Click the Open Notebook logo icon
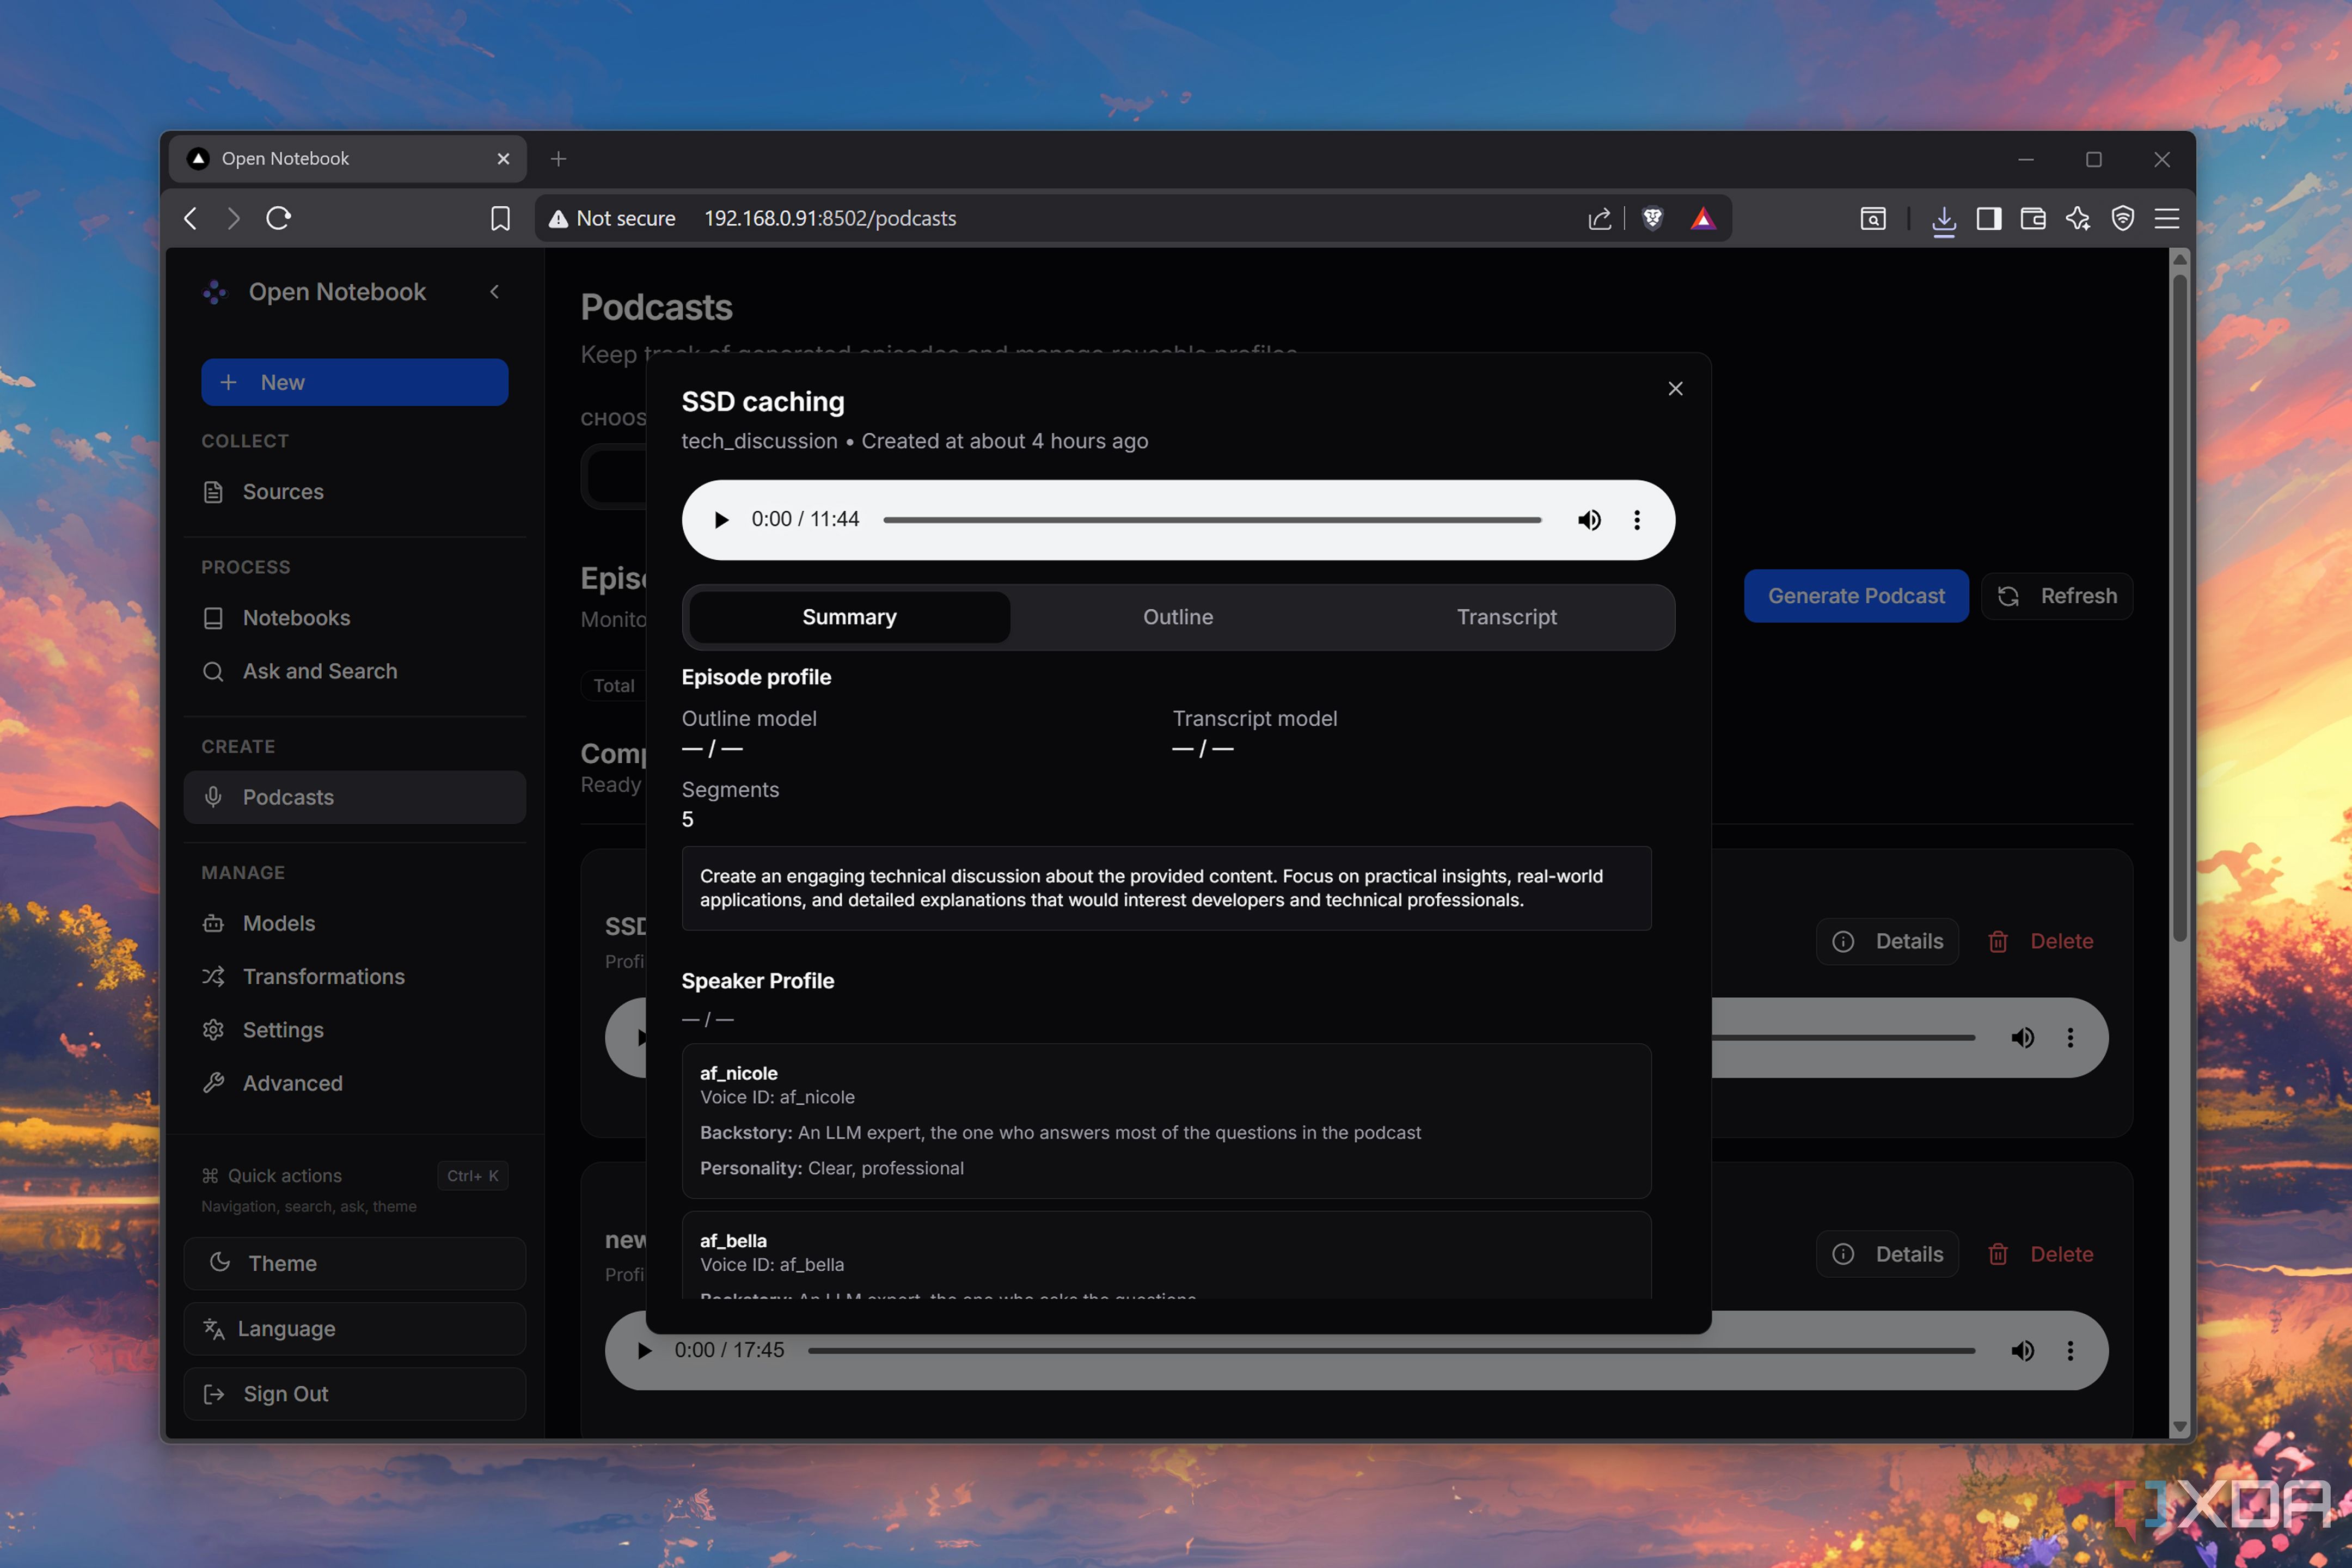 pos(214,292)
